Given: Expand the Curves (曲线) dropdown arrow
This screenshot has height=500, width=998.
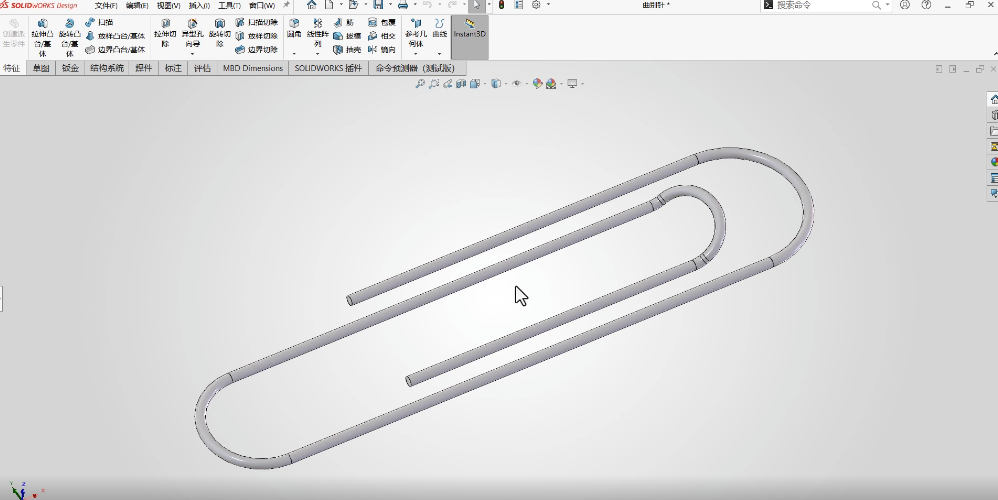Looking at the screenshot, I should point(439,54).
